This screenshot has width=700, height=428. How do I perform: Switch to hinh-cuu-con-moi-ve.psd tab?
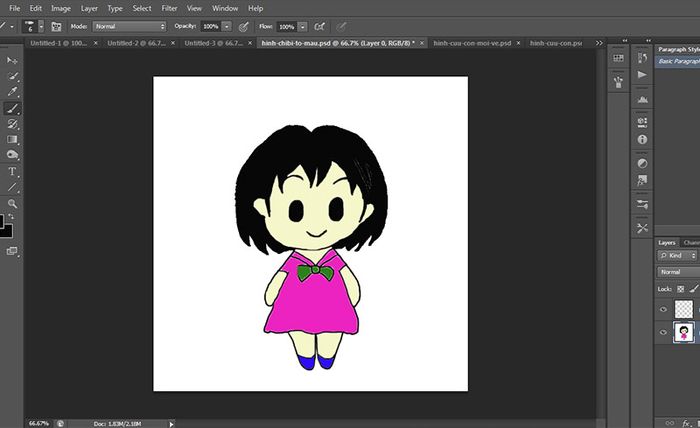(472, 43)
